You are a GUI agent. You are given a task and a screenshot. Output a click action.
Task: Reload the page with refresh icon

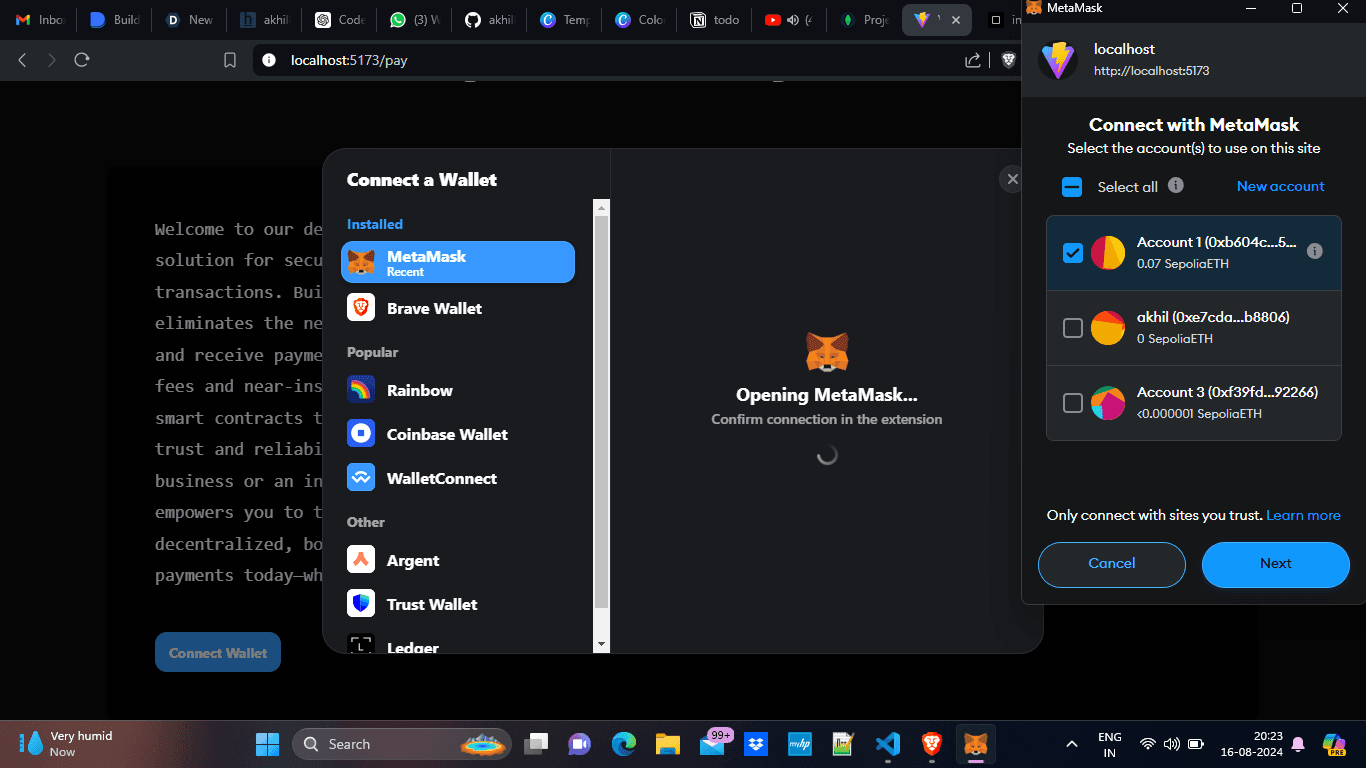click(82, 60)
